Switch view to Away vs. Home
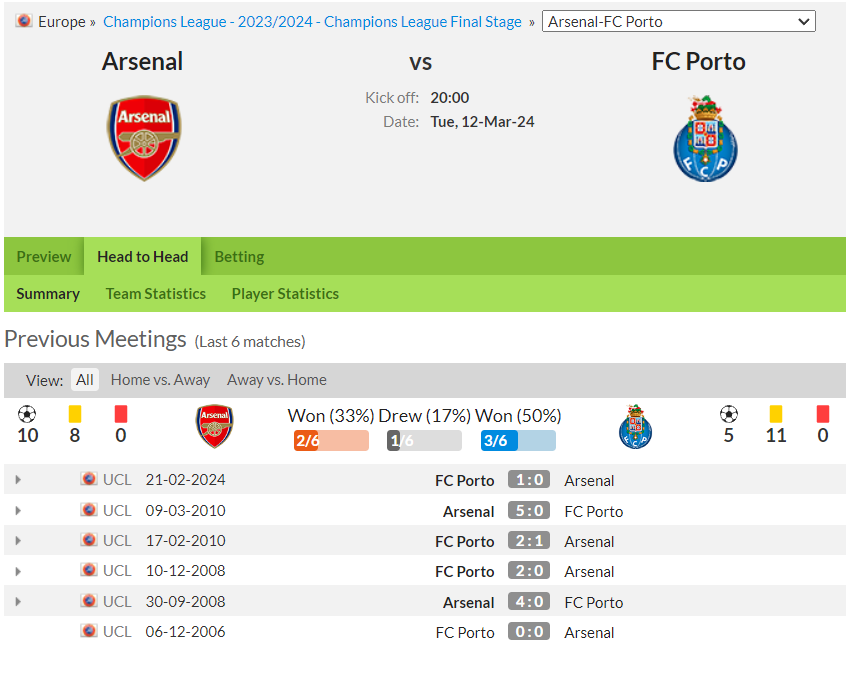 (x=277, y=380)
